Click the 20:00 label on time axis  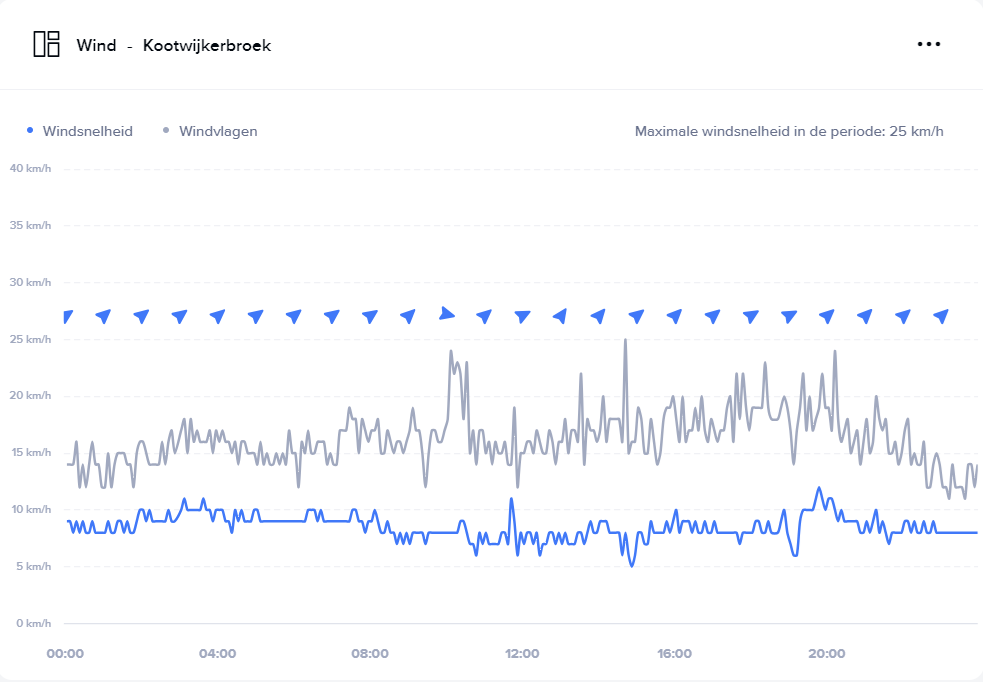[x=827, y=654]
